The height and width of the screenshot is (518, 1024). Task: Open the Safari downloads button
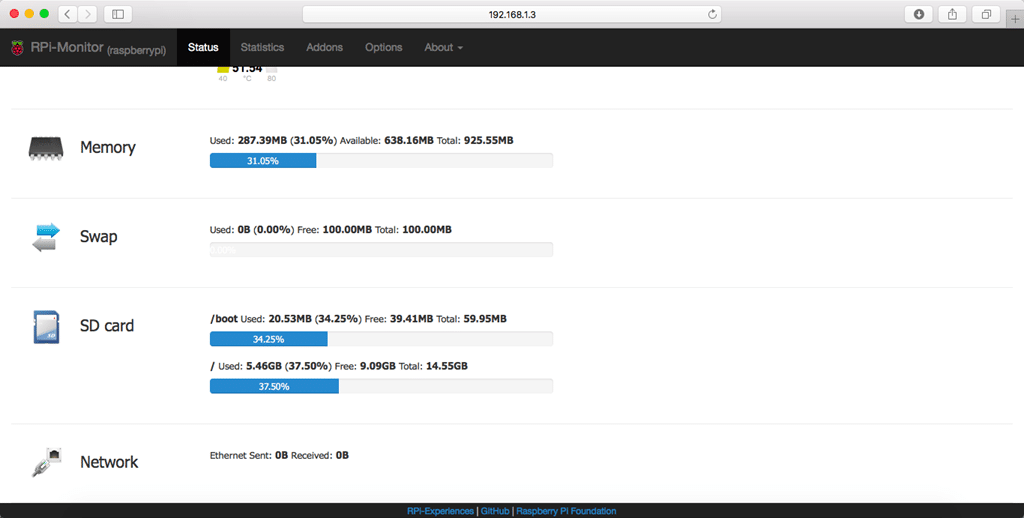tap(918, 14)
